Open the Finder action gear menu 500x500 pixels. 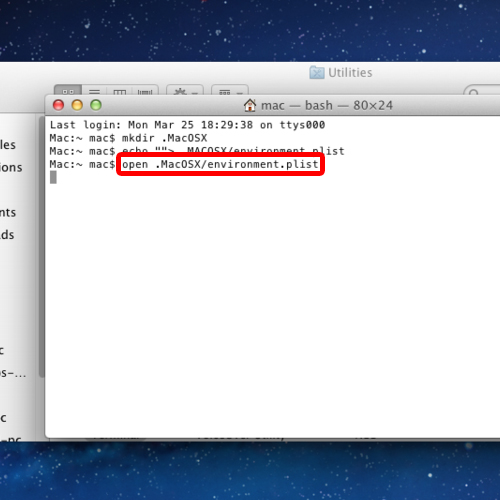click(185, 91)
